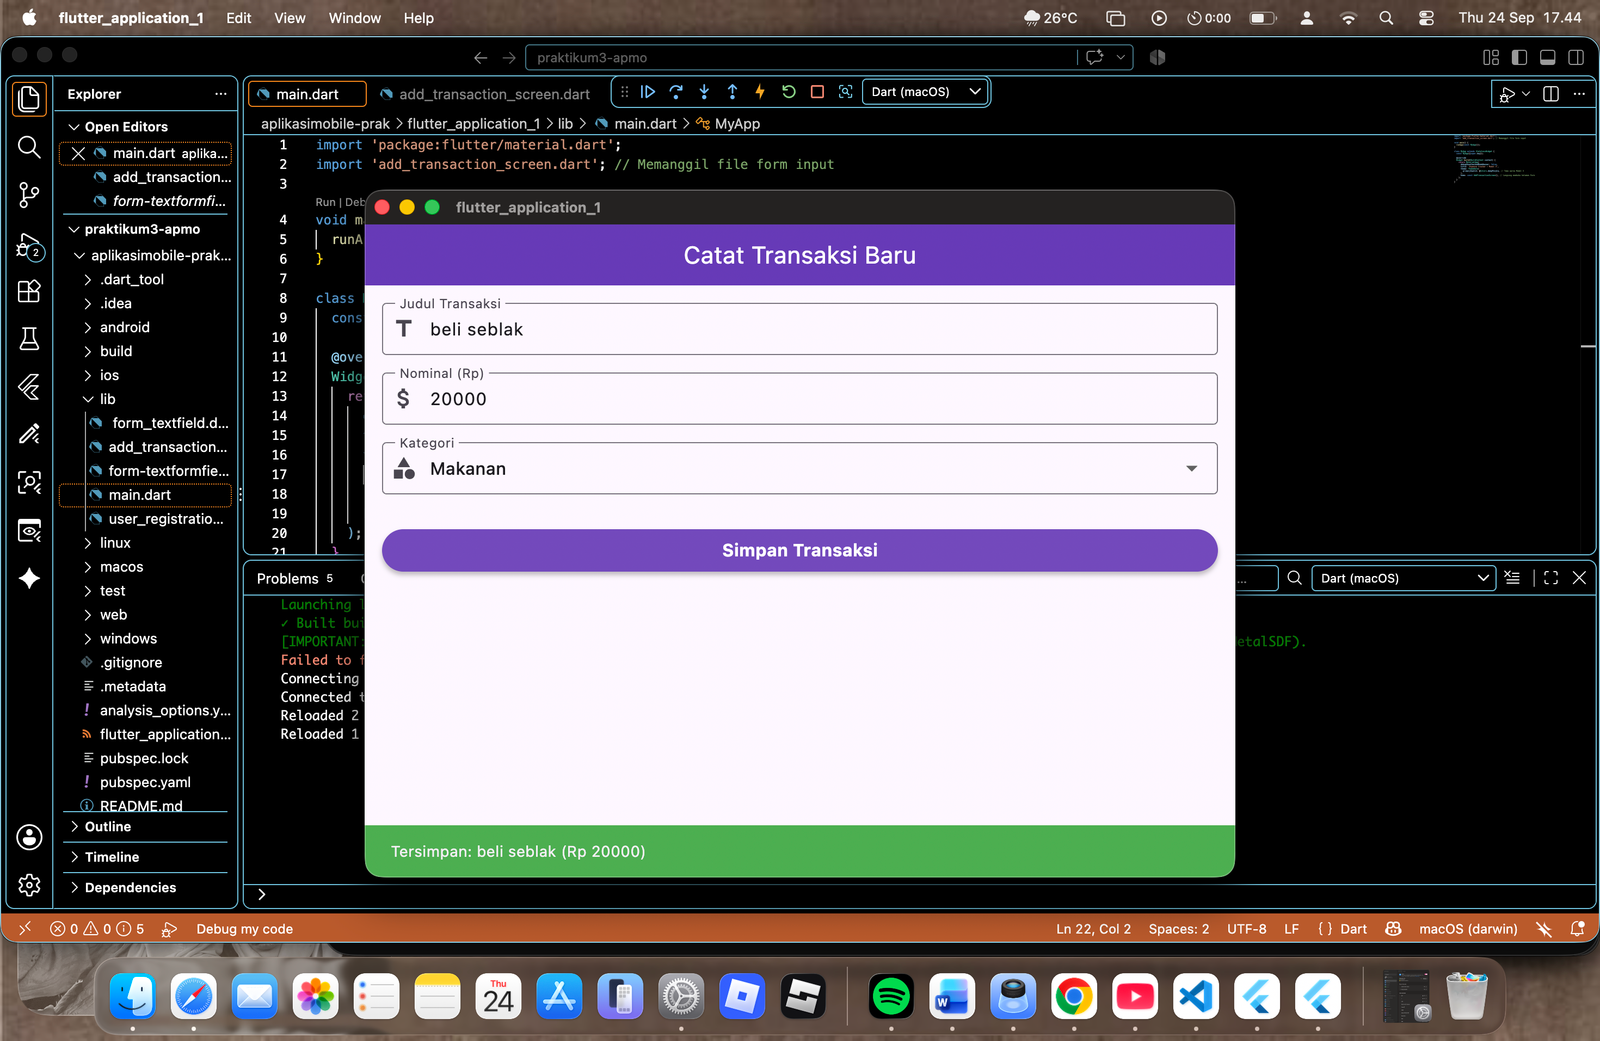Select the main.dart editor tab
The height and width of the screenshot is (1041, 1600).
point(307,94)
